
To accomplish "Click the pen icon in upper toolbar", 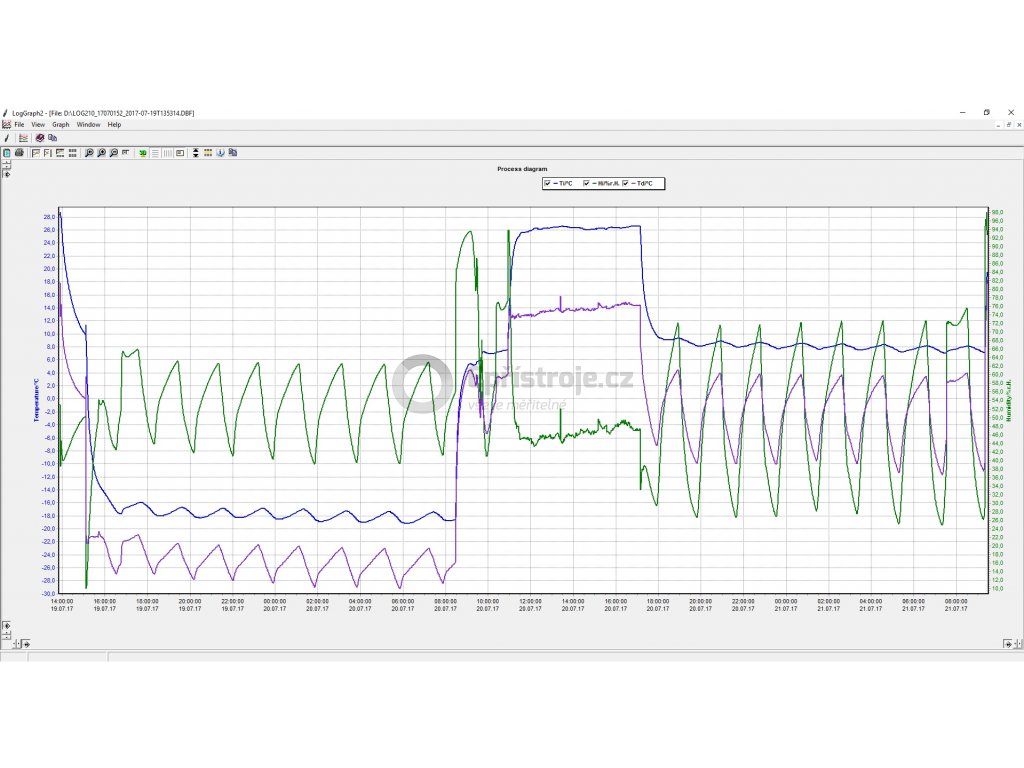I will click(7, 138).
